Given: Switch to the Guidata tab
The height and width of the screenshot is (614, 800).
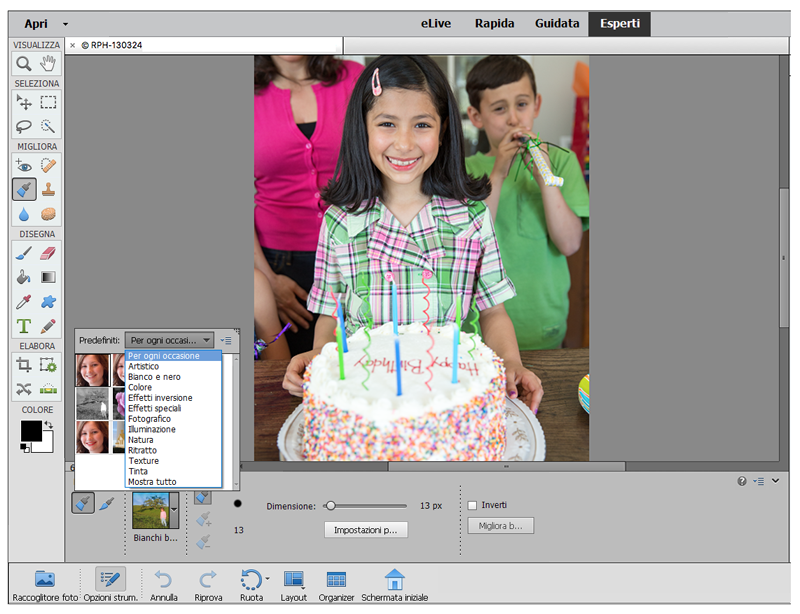Looking at the screenshot, I should [x=557, y=23].
